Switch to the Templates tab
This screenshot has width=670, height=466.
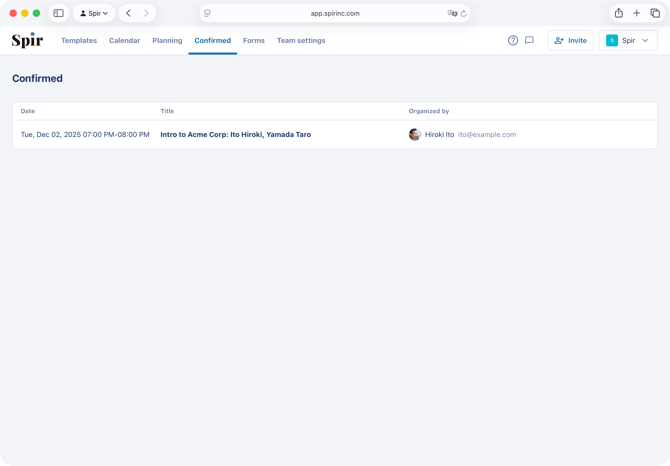point(79,41)
